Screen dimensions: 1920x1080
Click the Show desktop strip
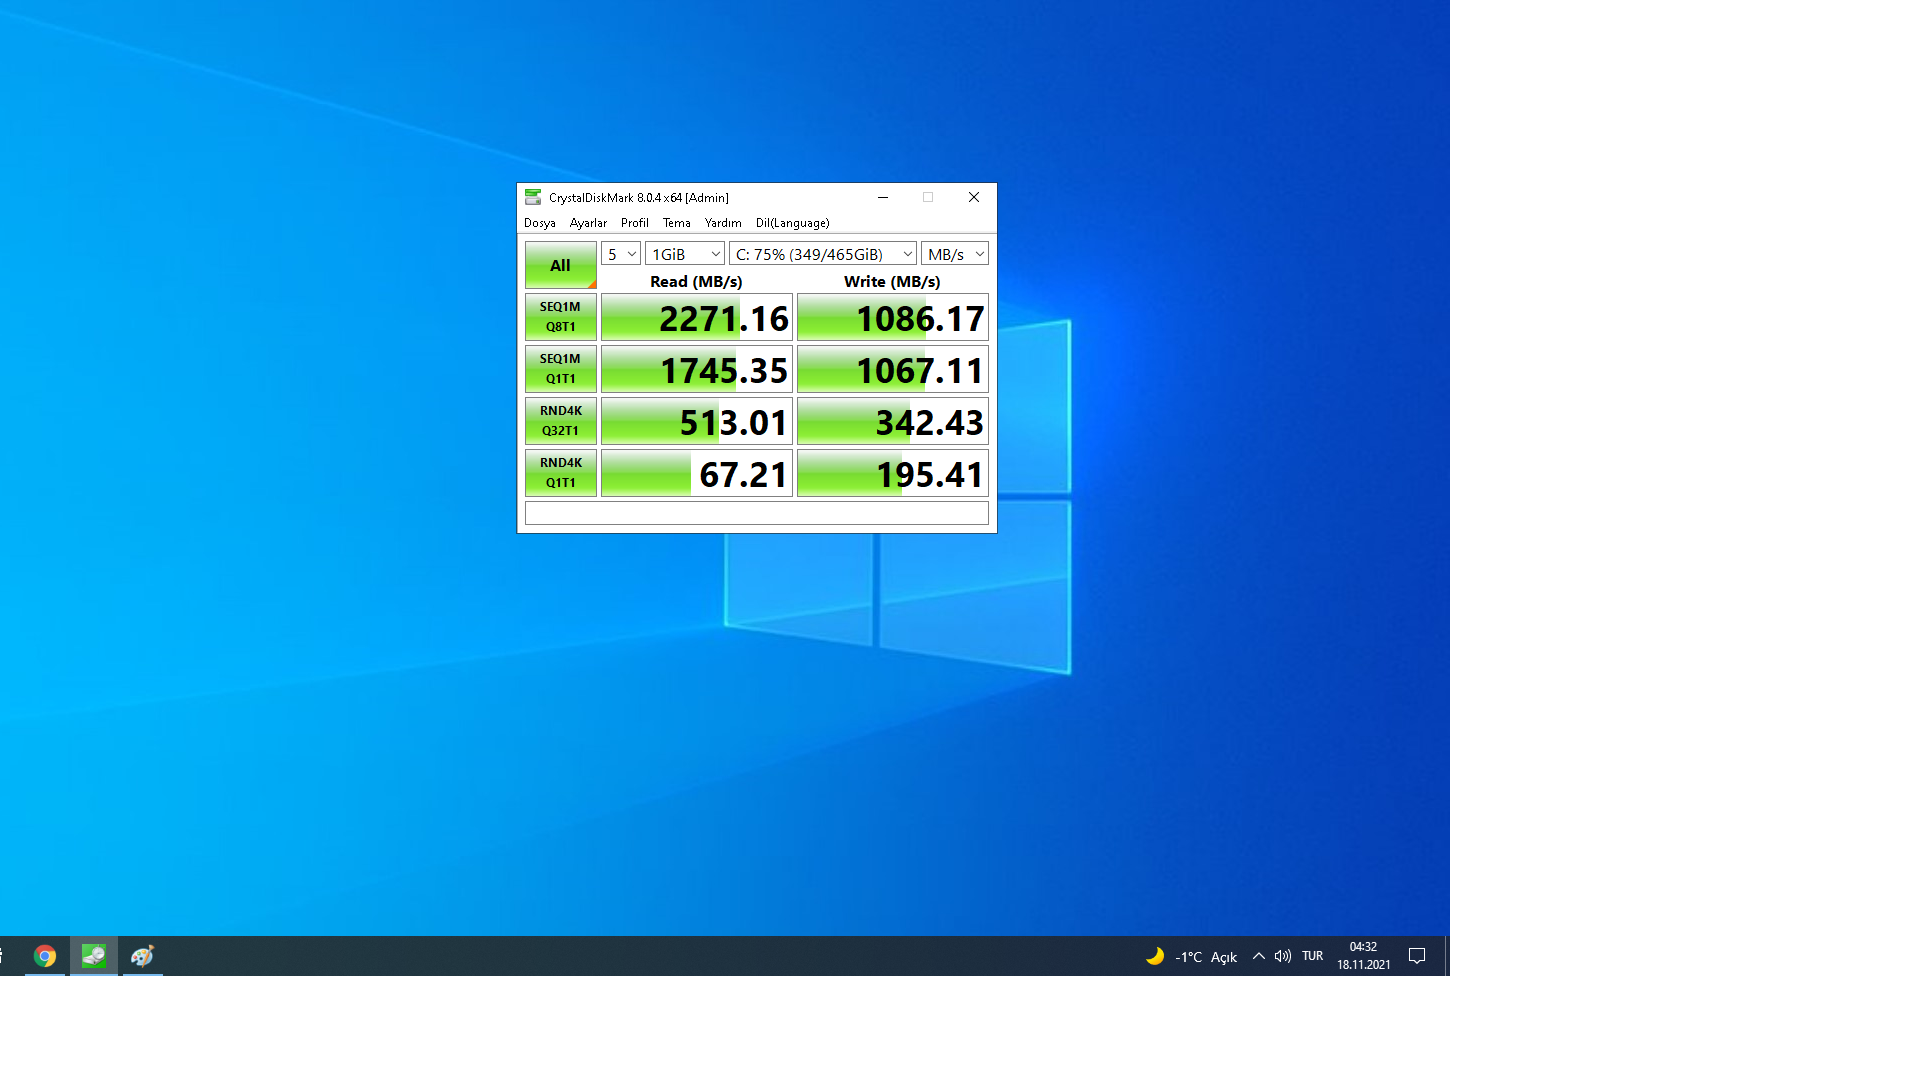(x=1447, y=956)
